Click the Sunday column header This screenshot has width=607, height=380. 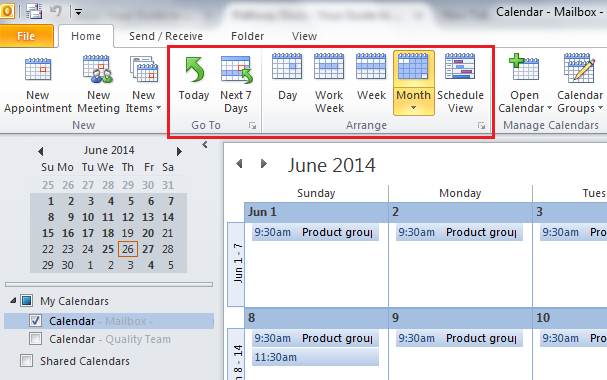[x=316, y=193]
